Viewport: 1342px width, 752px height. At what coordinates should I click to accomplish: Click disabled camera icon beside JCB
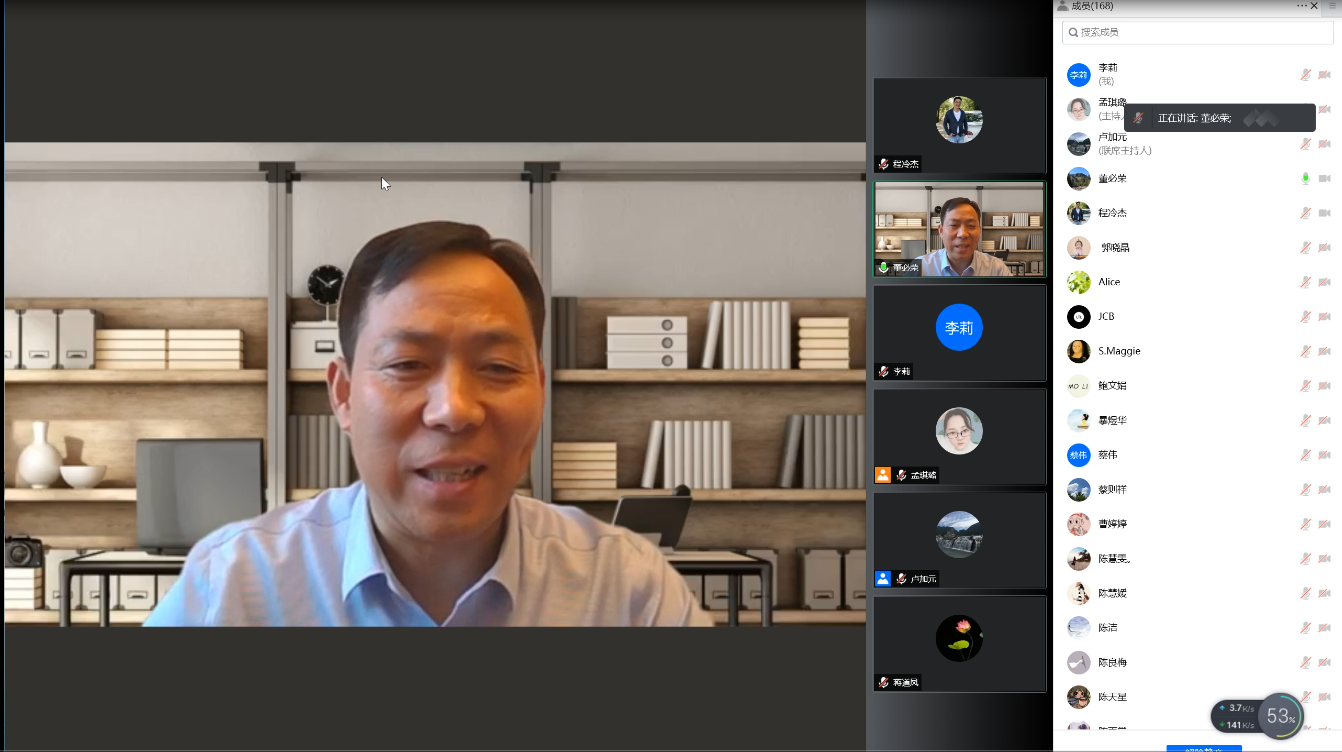click(x=1324, y=317)
